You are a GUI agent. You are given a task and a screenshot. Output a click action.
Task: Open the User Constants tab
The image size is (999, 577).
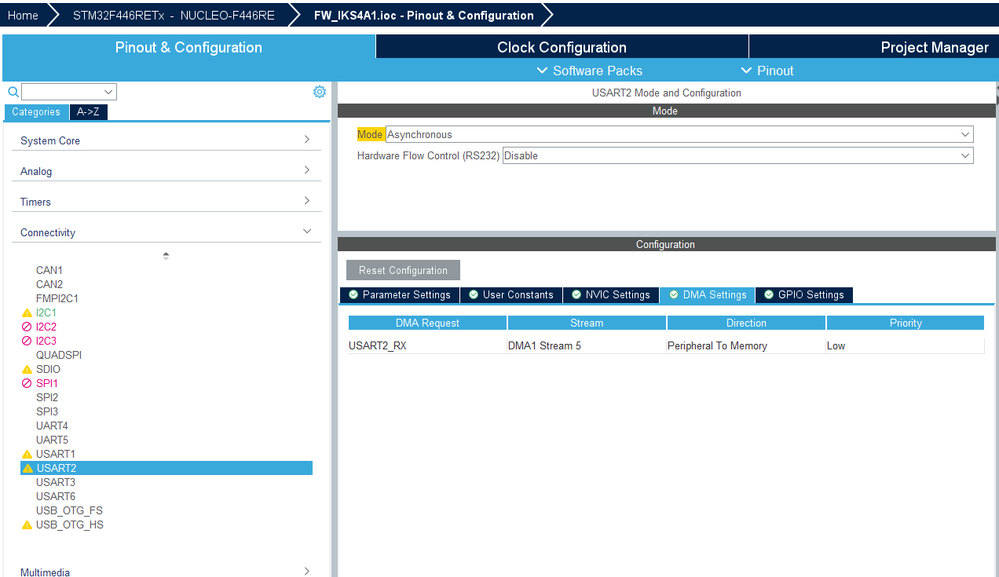tap(511, 295)
